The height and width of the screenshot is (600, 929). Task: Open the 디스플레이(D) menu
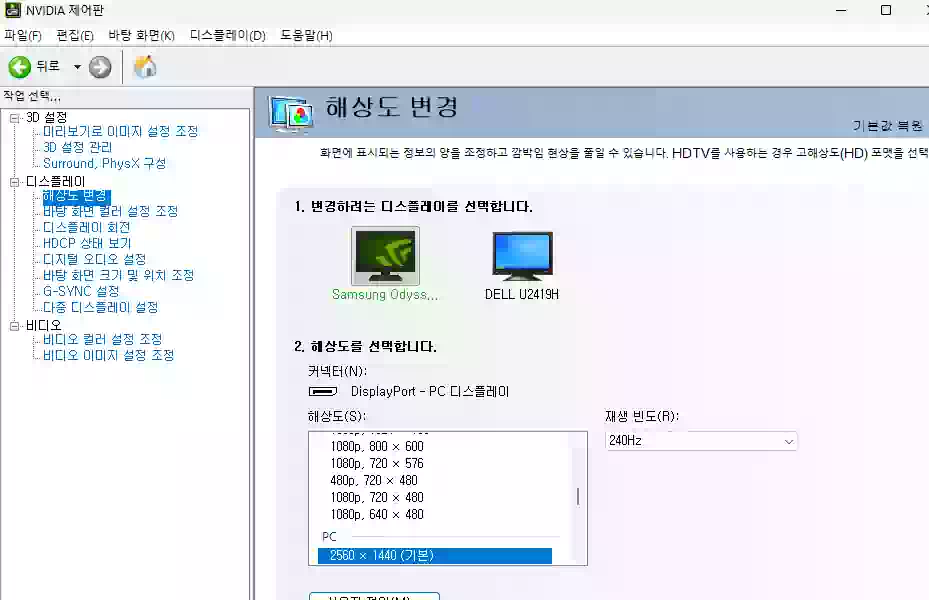(228, 36)
